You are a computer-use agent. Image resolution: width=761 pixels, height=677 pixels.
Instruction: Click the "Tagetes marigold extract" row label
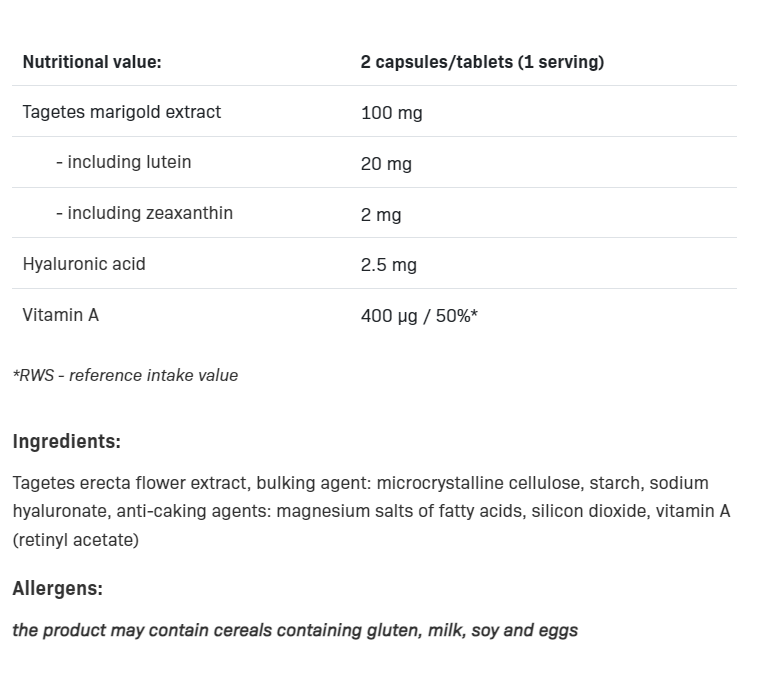point(121,112)
